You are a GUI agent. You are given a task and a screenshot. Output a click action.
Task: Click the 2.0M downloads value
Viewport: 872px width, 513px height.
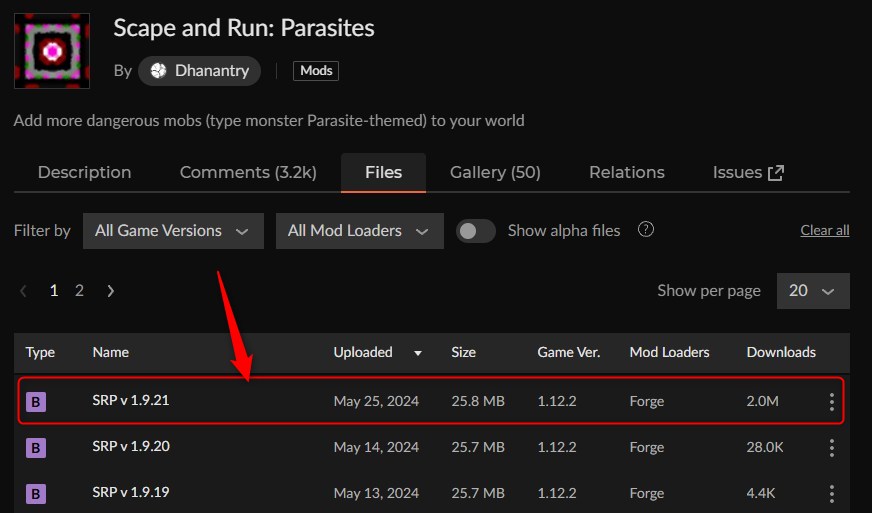click(x=762, y=401)
